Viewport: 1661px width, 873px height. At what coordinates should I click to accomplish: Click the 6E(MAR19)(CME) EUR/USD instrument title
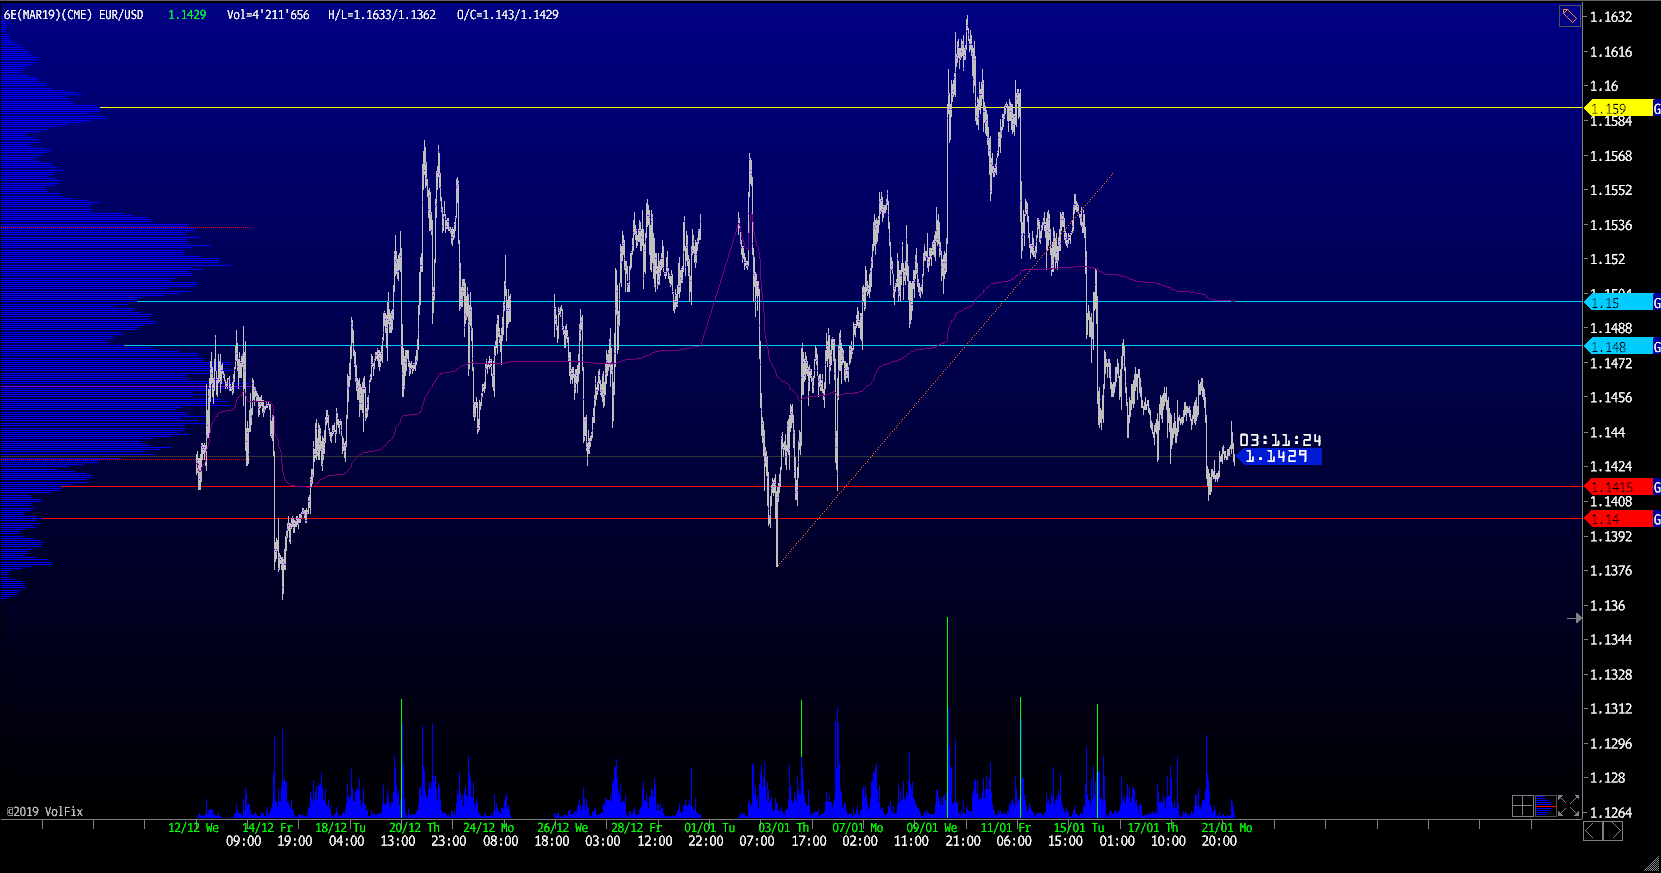tap(74, 15)
